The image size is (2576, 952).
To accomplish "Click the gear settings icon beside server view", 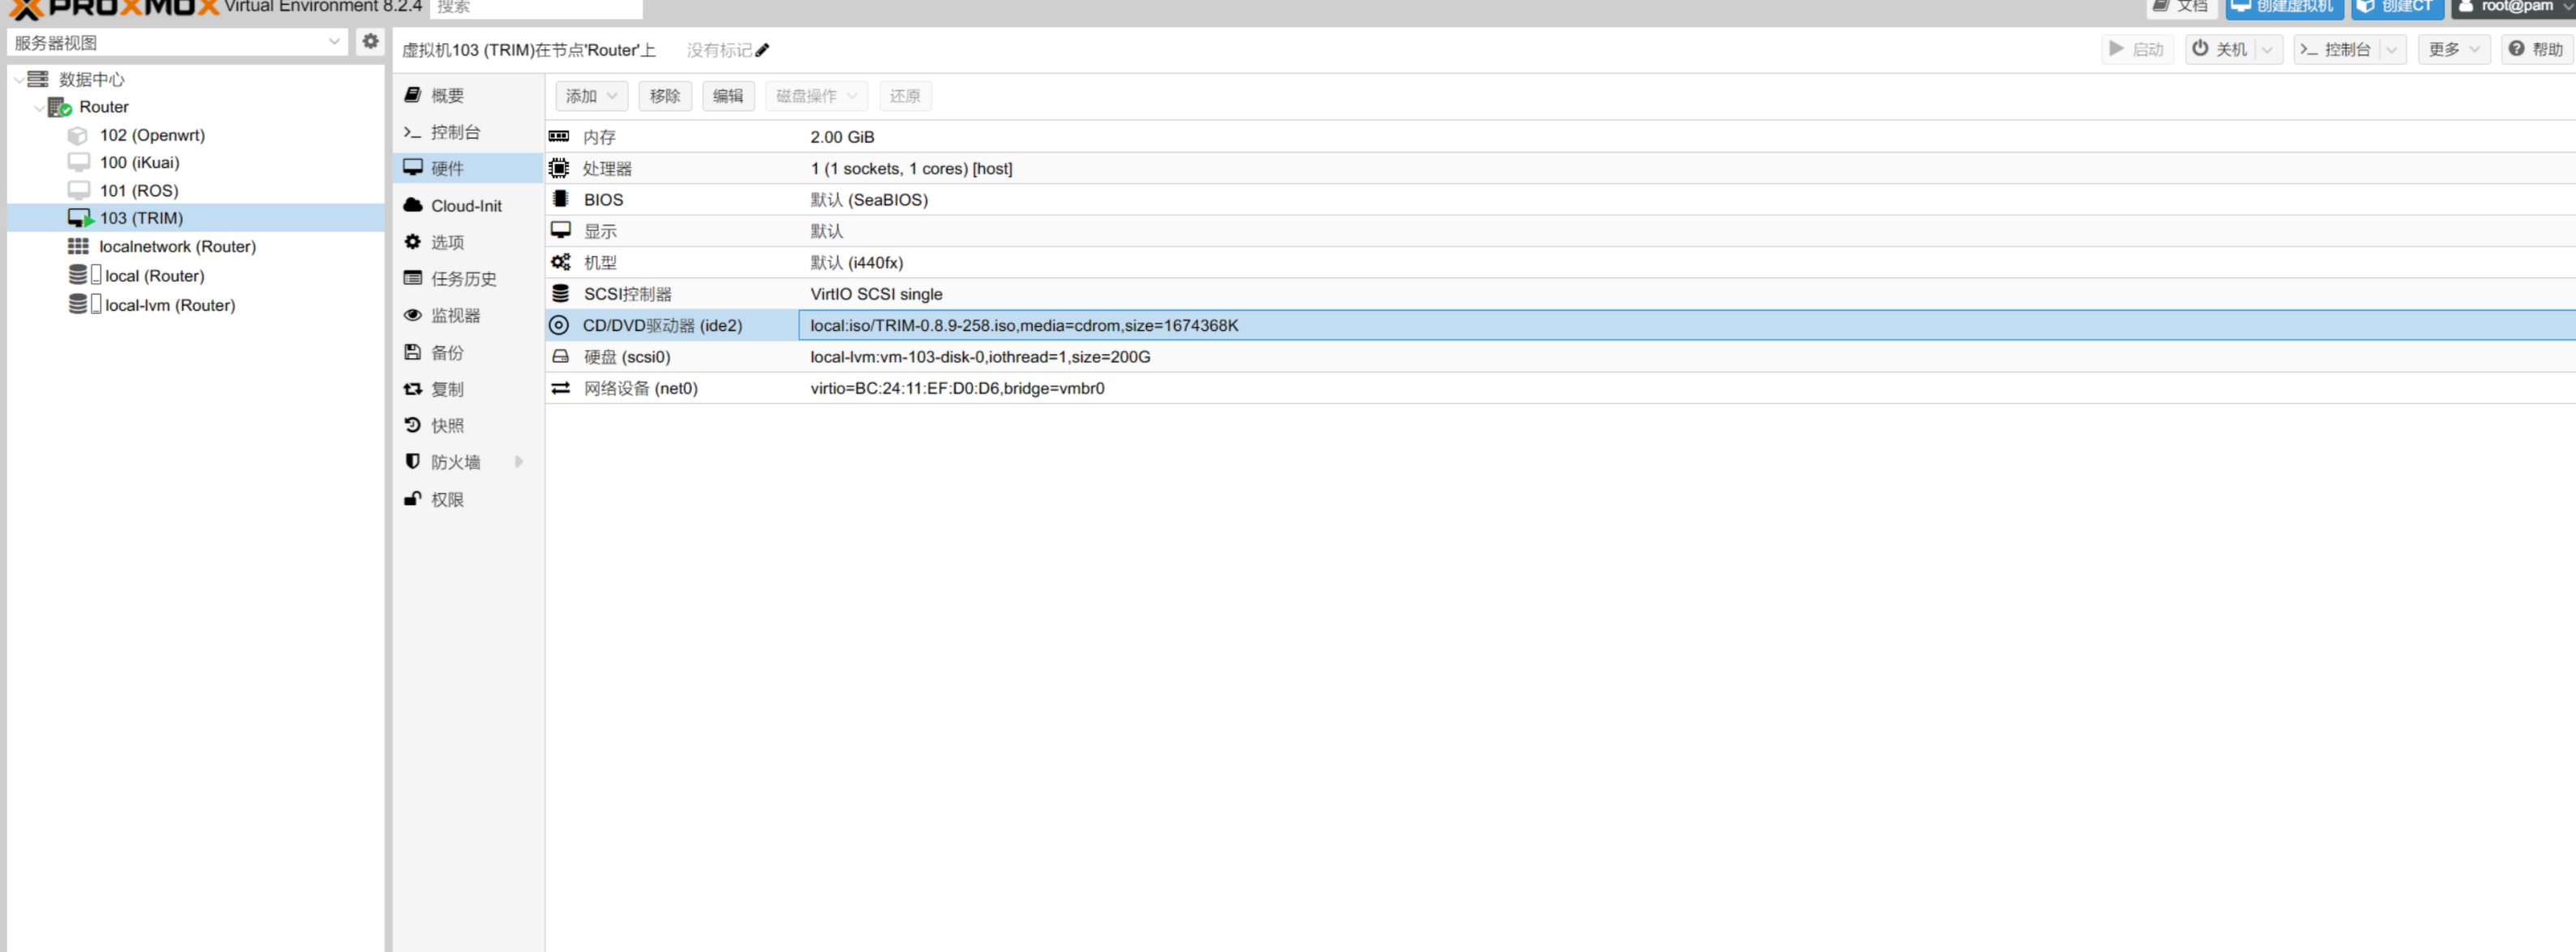I will [x=370, y=42].
